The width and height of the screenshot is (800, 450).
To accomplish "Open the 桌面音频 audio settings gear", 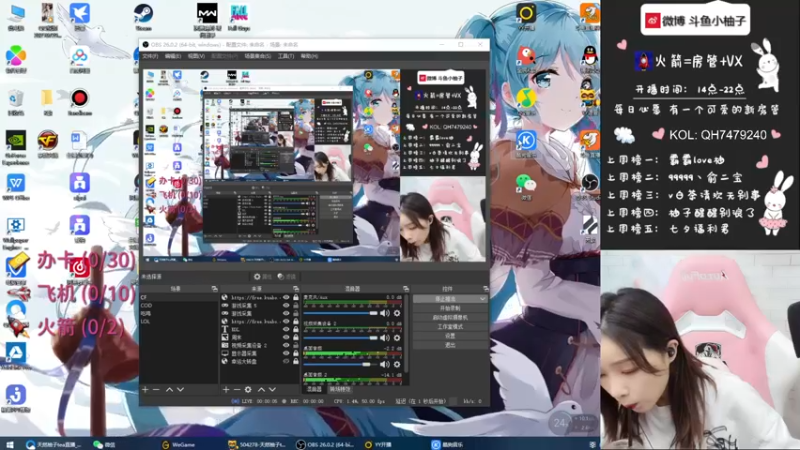I will [x=397, y=364].
